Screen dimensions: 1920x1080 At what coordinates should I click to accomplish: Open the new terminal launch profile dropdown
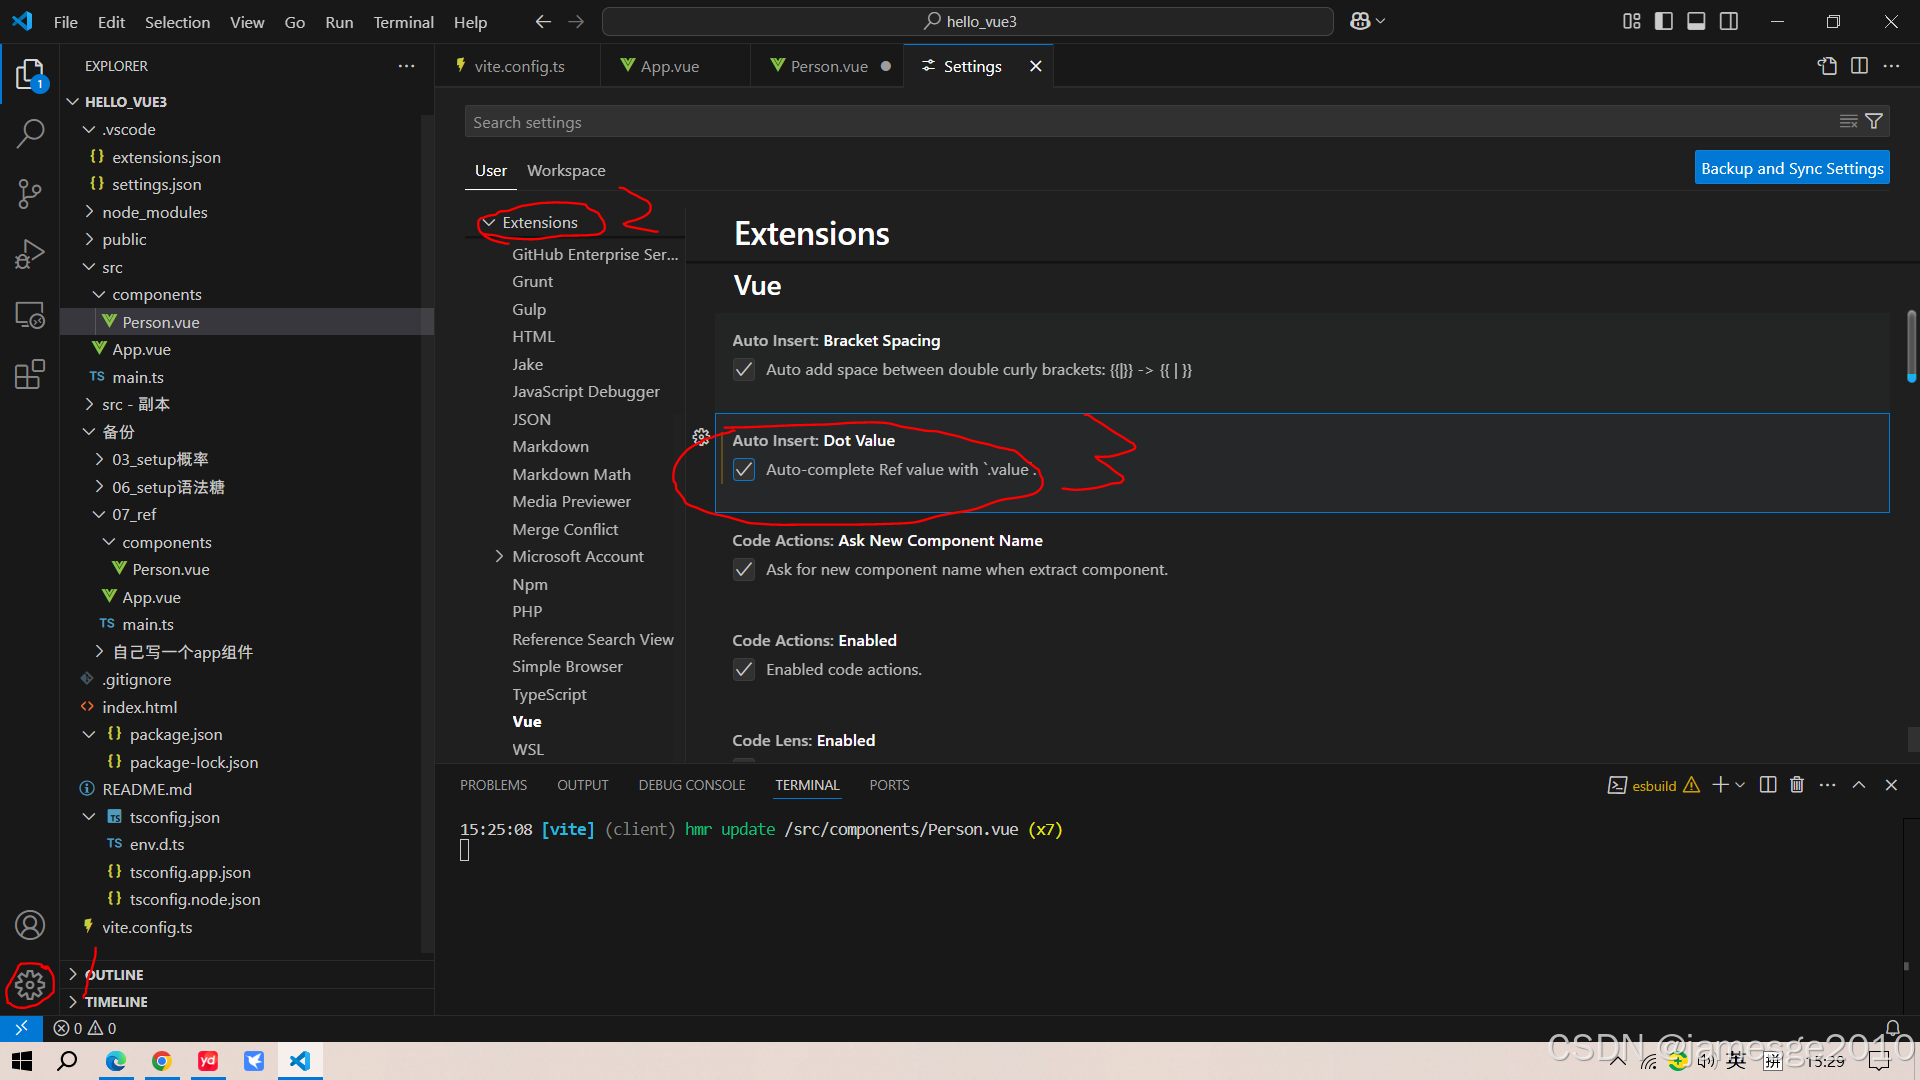[1740, 785]
